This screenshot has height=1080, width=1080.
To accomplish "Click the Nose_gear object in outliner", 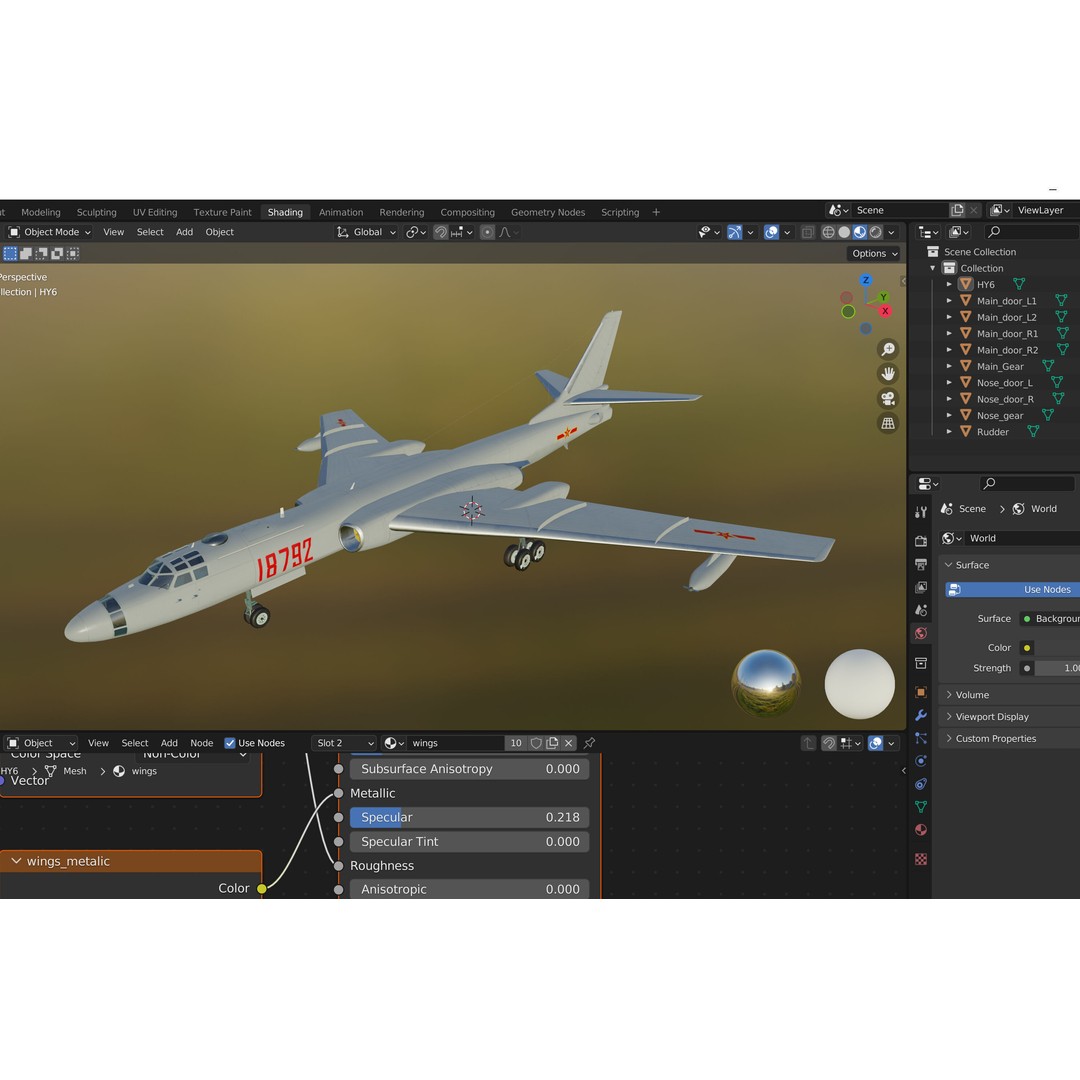I will point(1000,415).
